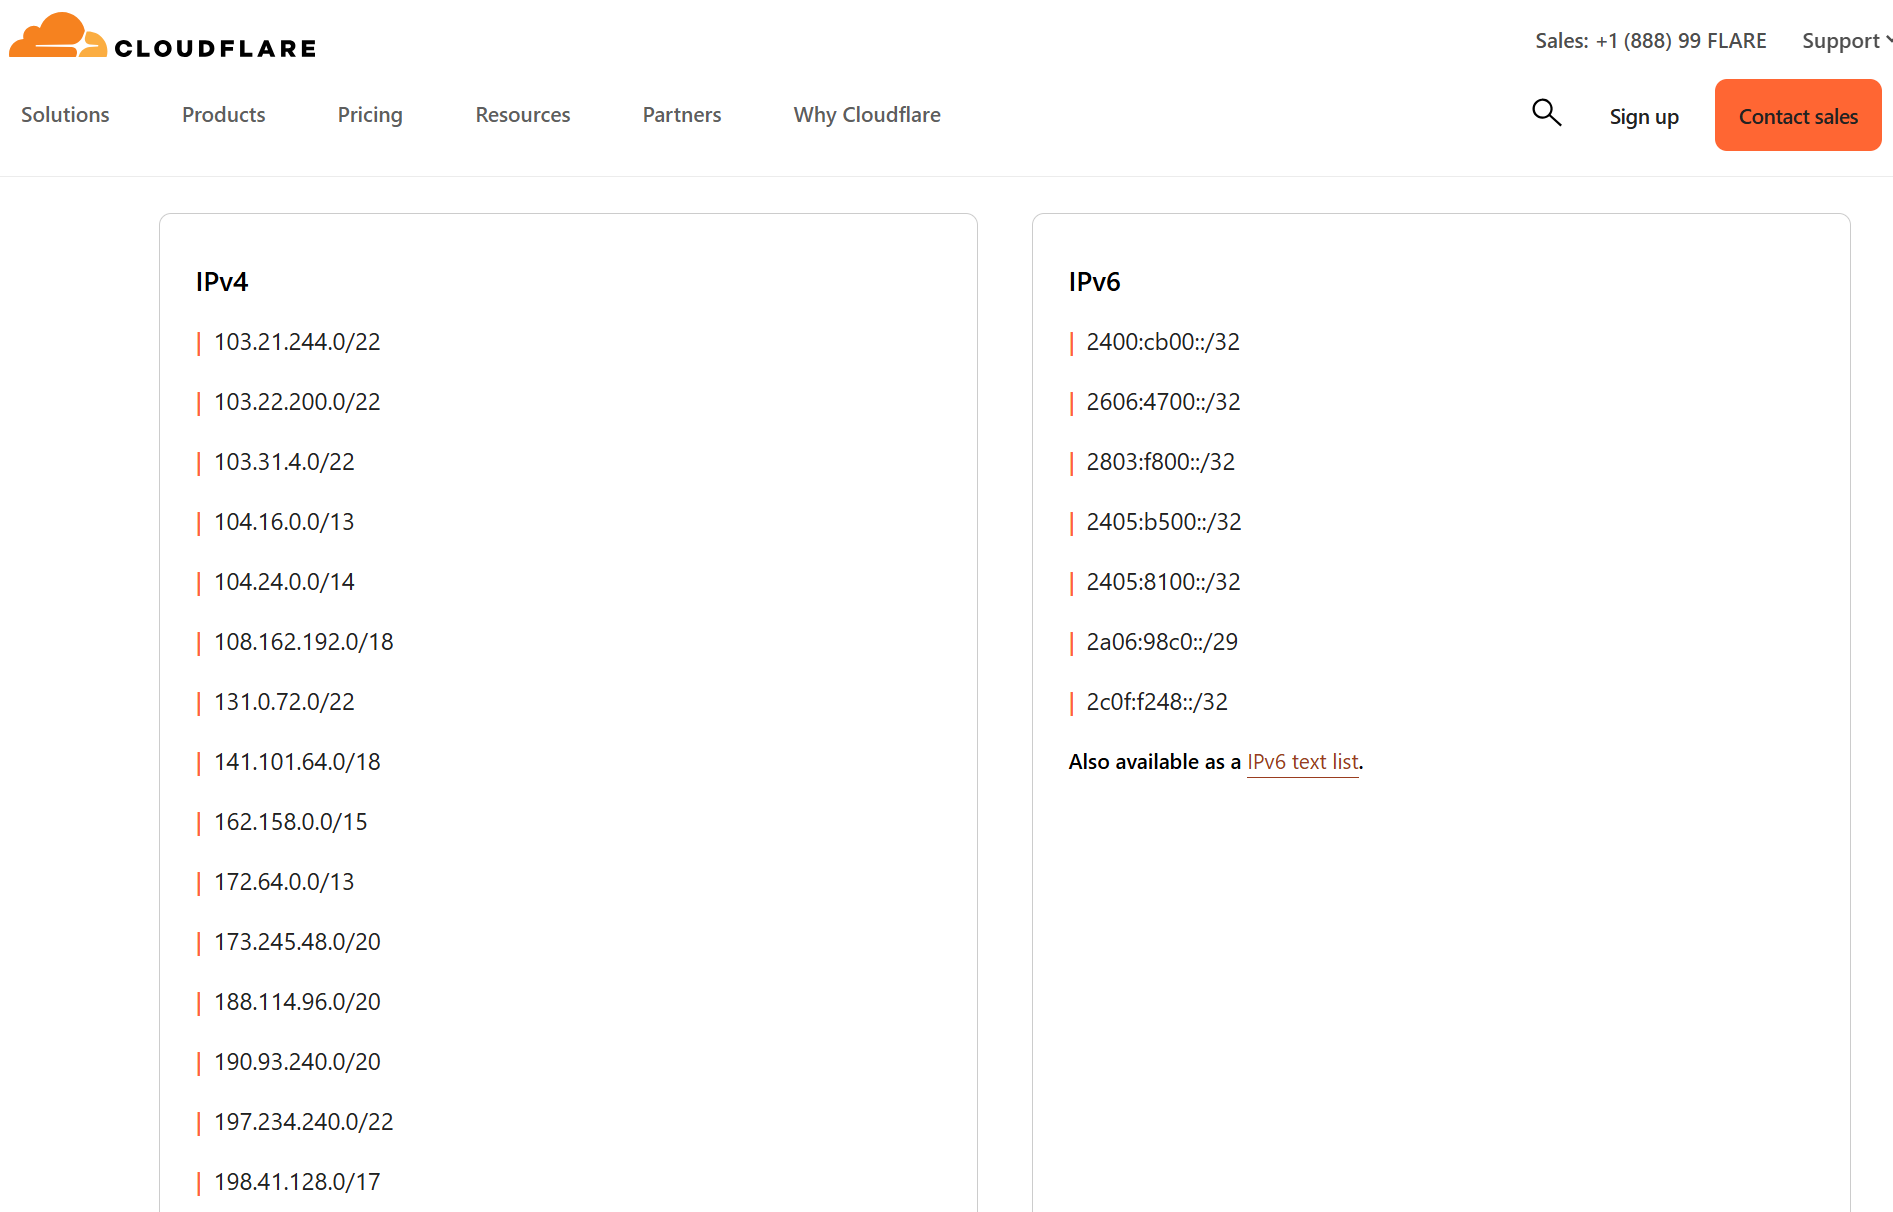The width and height of the screenshot is (1893, 1212).
Task: Open the Solutions menu
Action: pos(65,115)
